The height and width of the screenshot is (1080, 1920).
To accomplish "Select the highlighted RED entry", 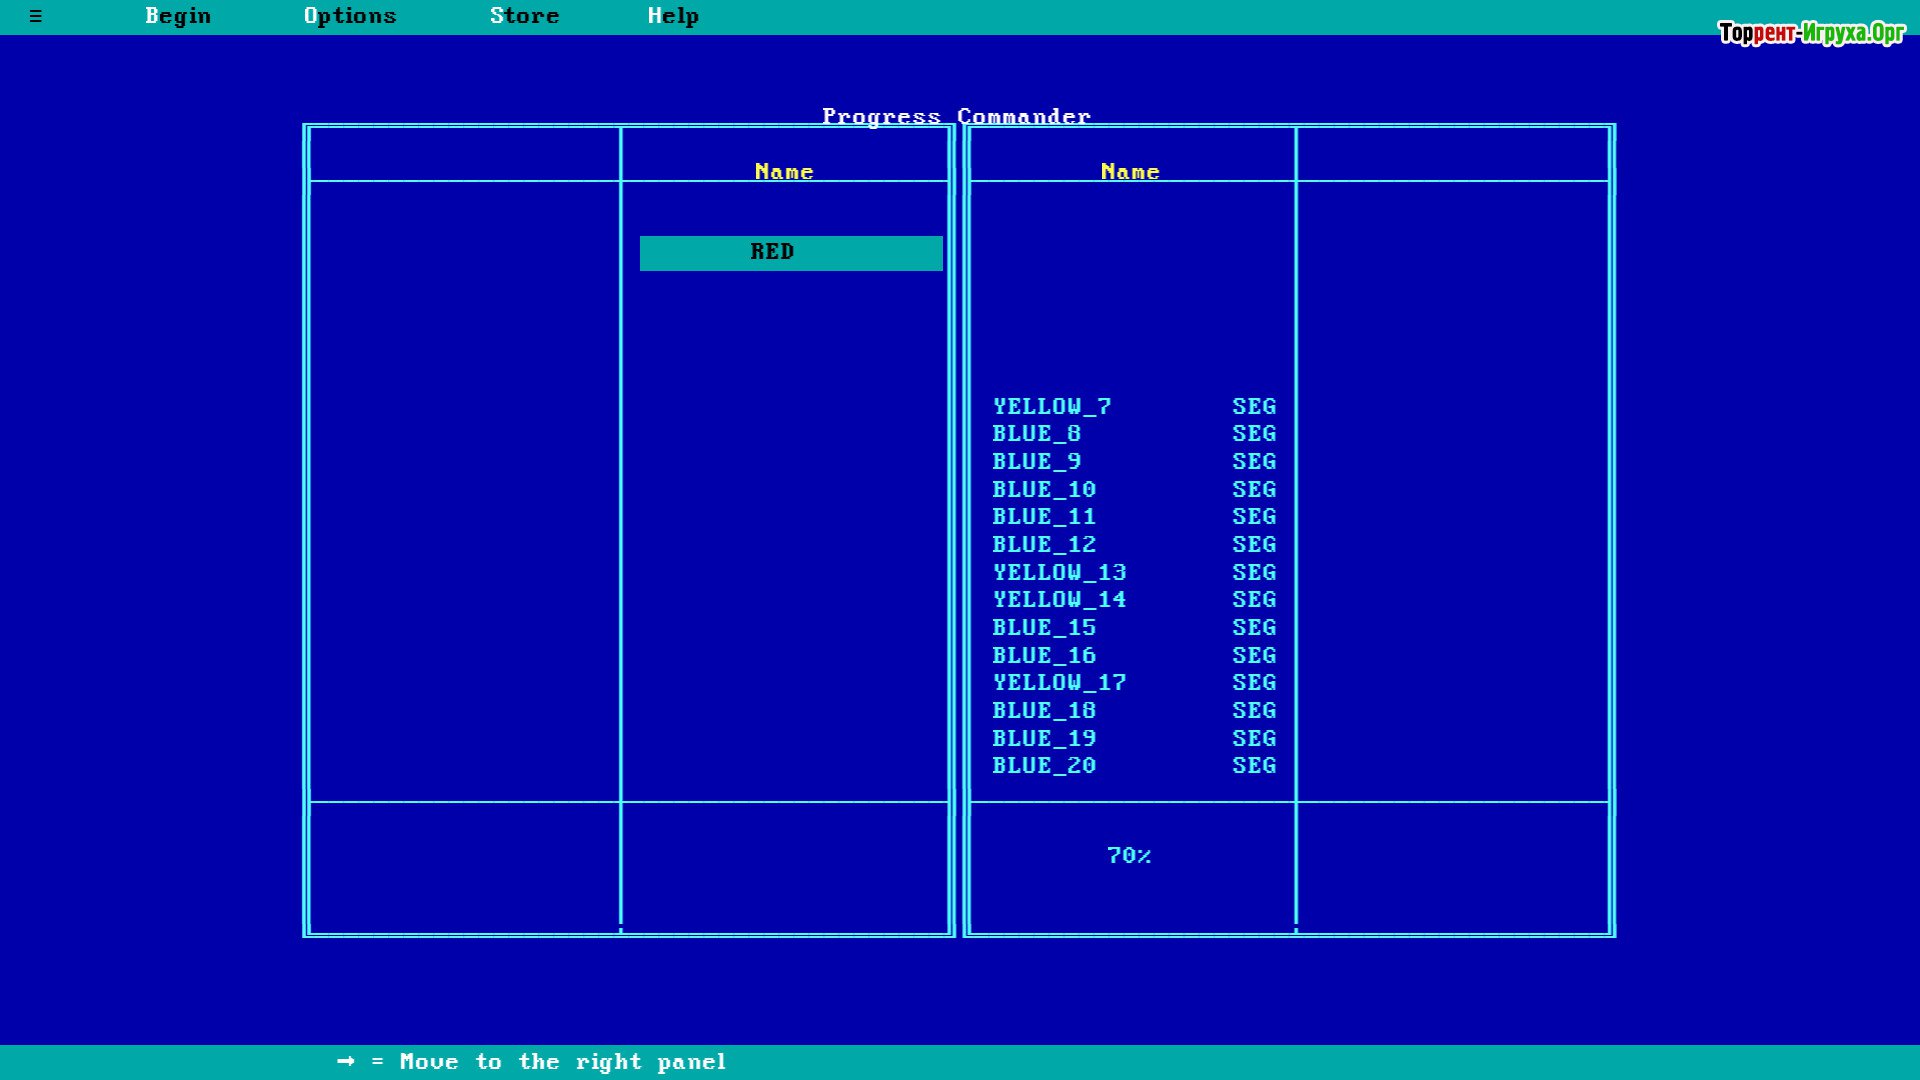I will point(790,253).
